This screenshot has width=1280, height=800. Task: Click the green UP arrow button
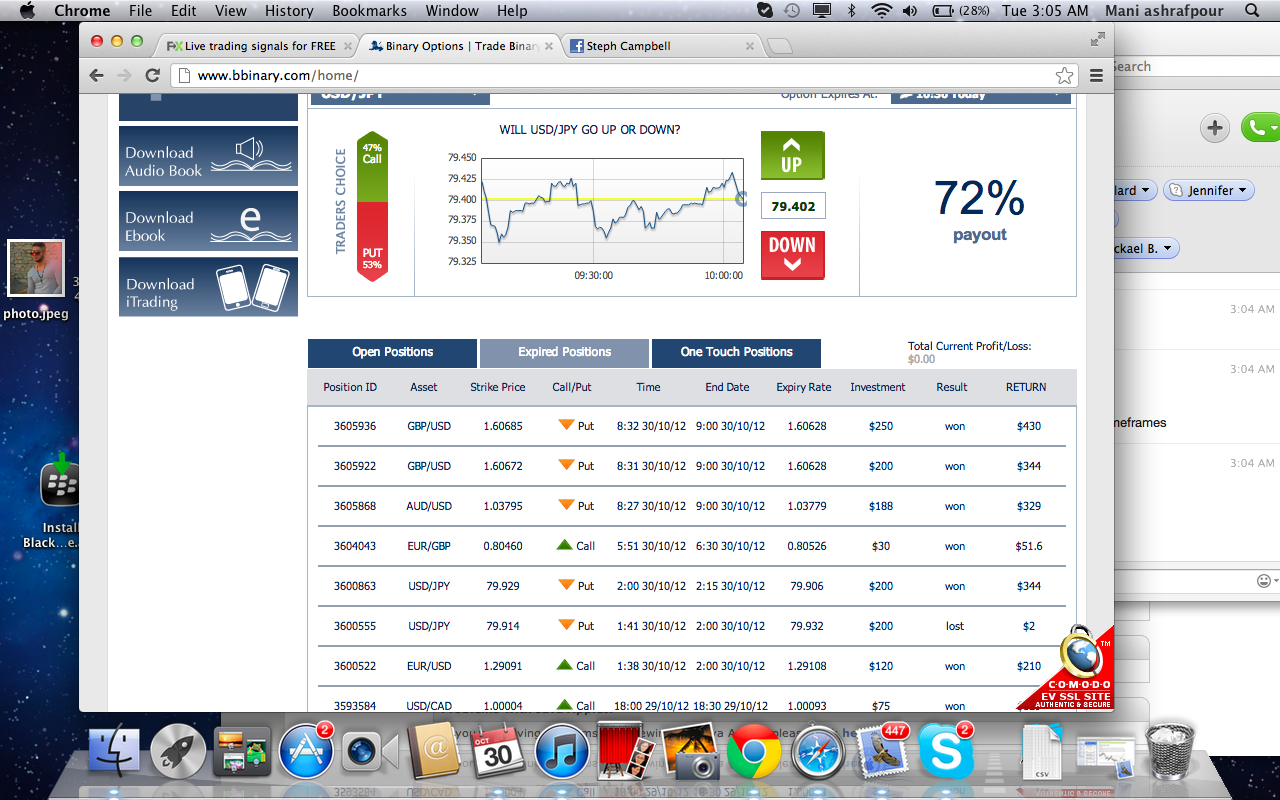click(792, 155)
